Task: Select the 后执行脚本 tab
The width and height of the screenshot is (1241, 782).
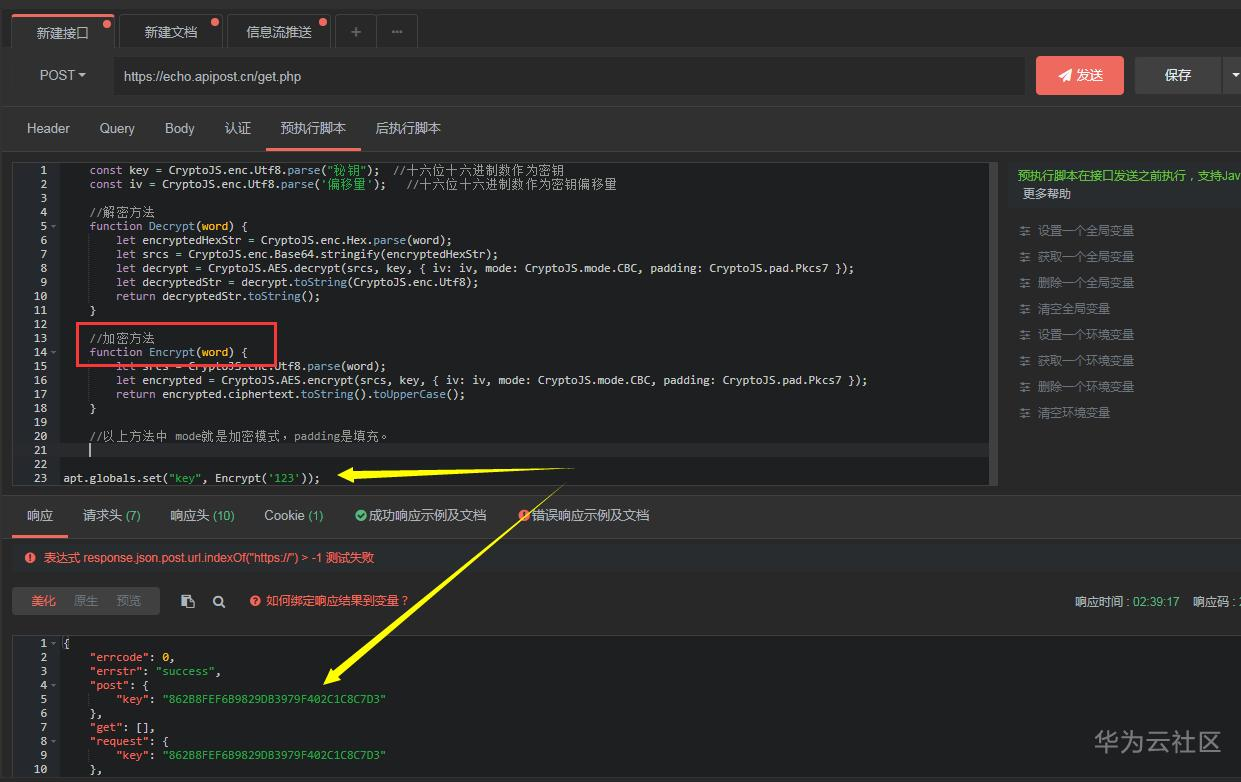Action: (x=408, y=128)
